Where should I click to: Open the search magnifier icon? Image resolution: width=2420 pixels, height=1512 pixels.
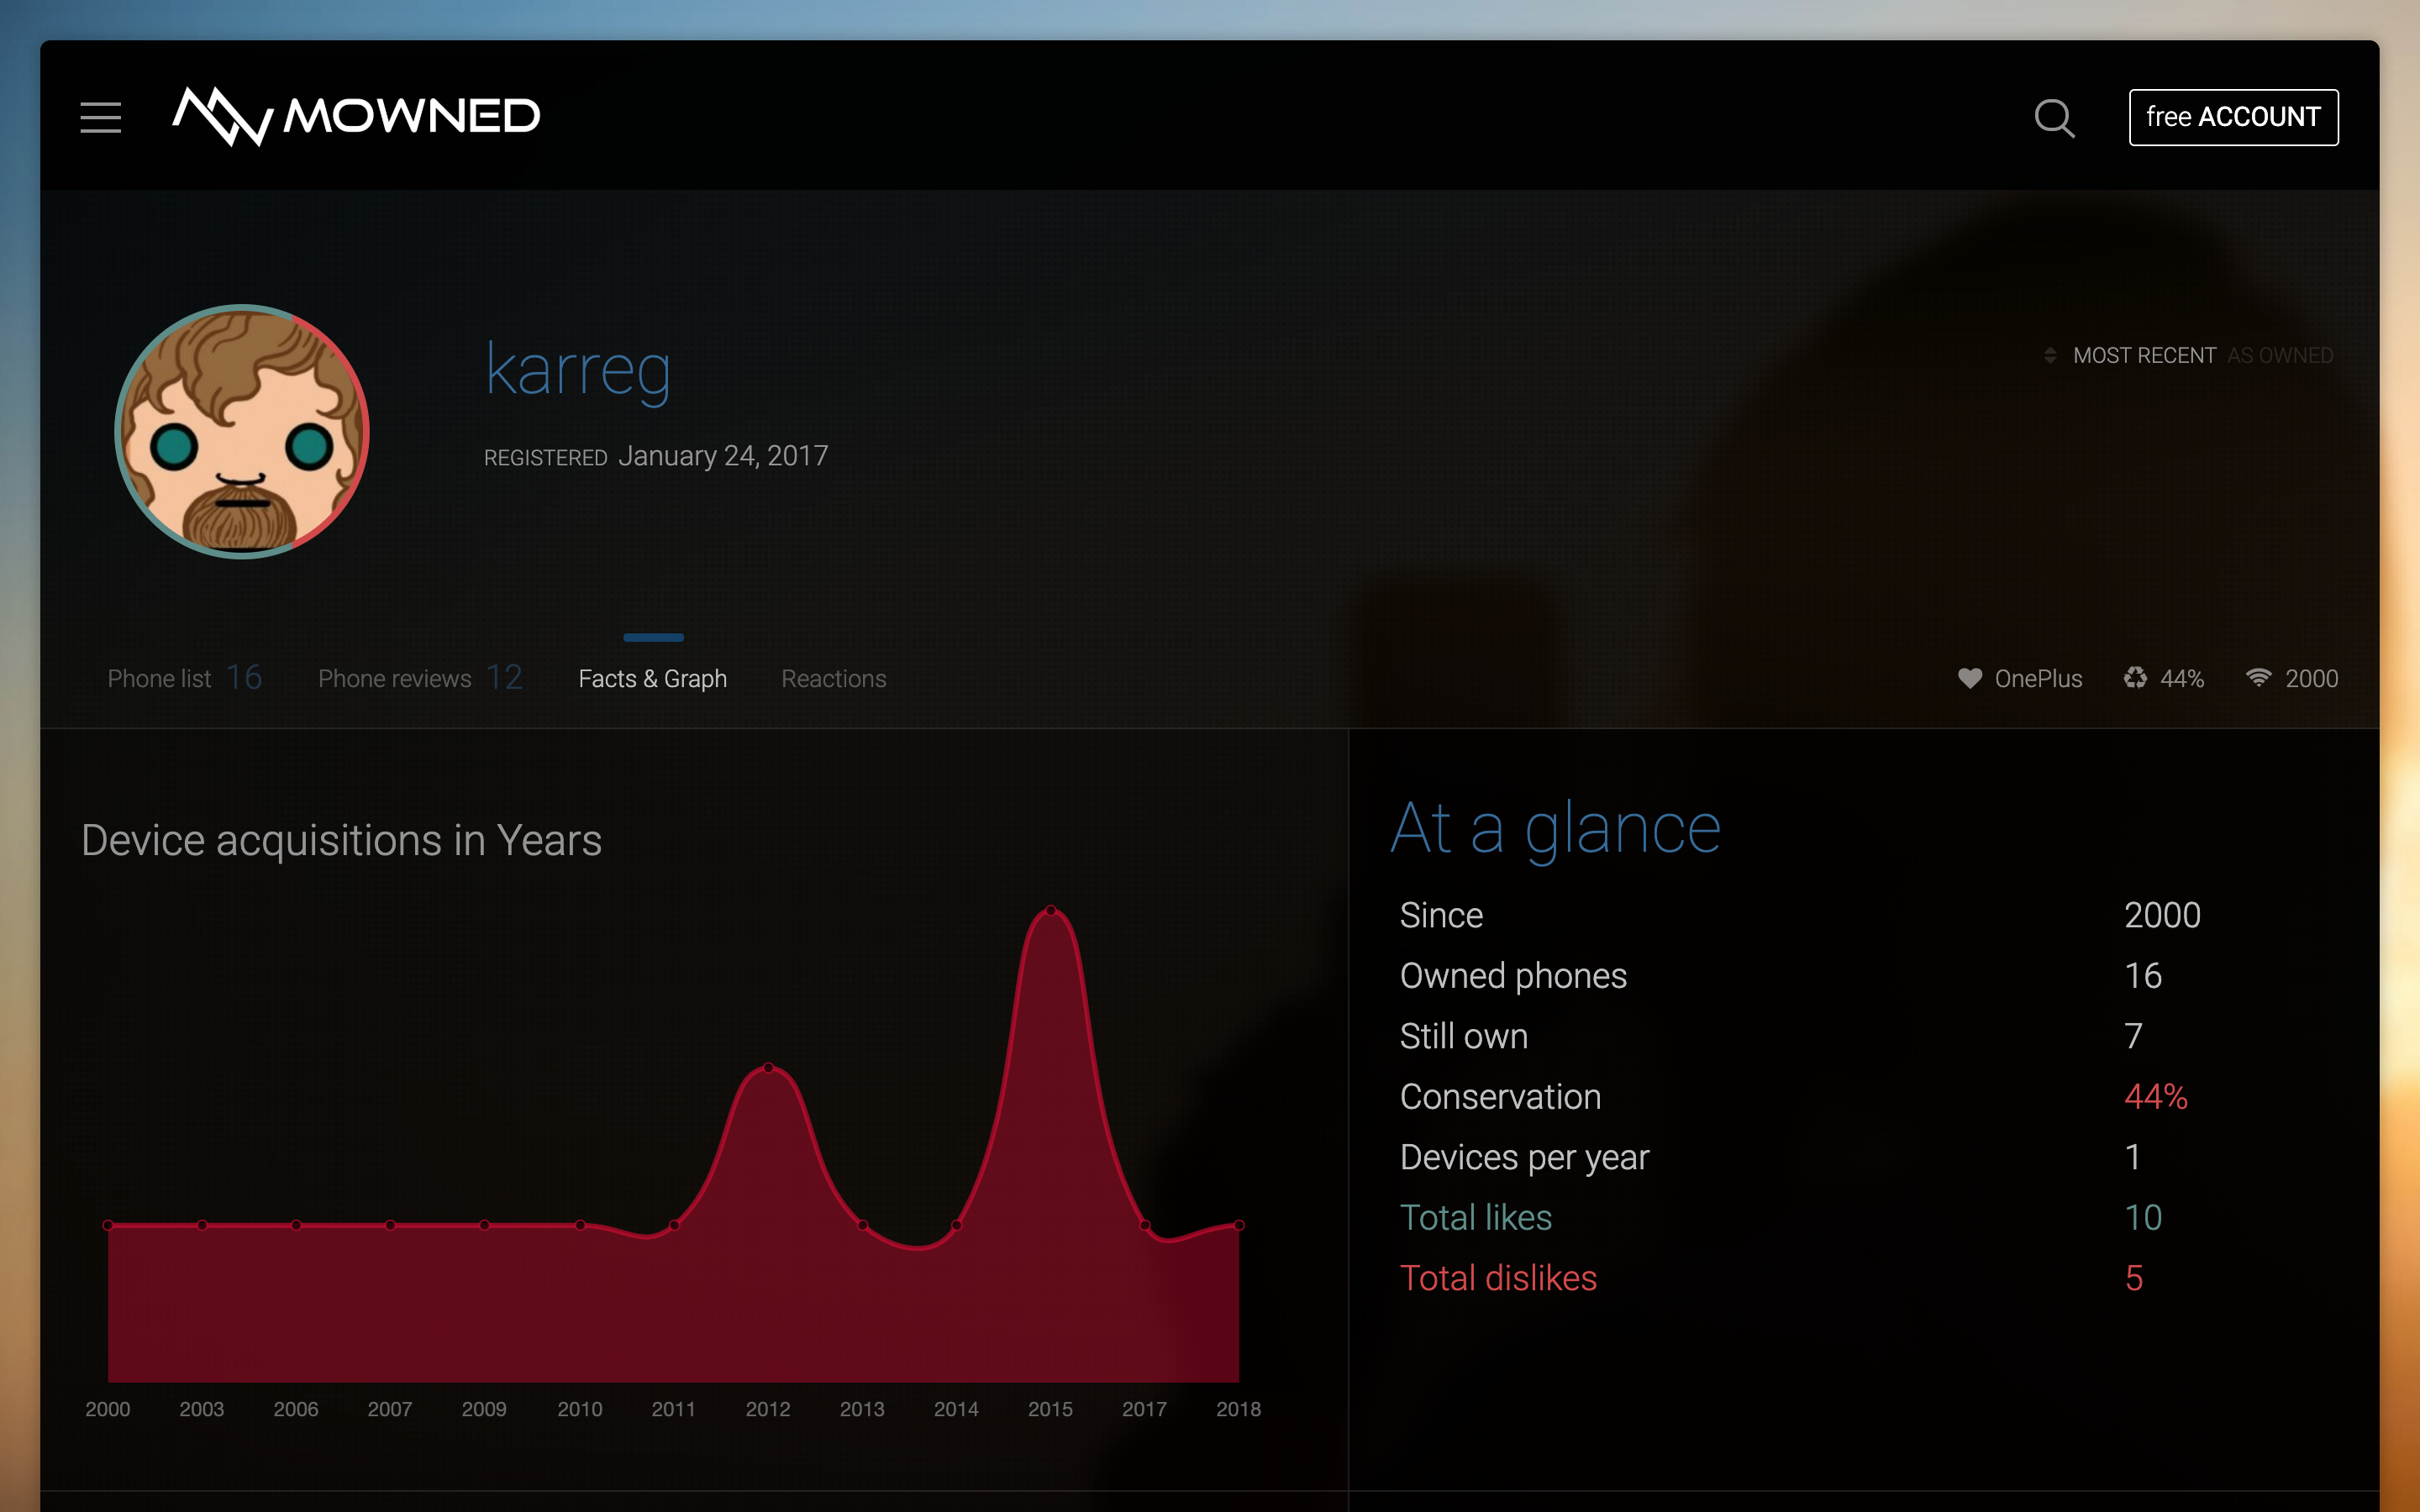pos(2054,118)
